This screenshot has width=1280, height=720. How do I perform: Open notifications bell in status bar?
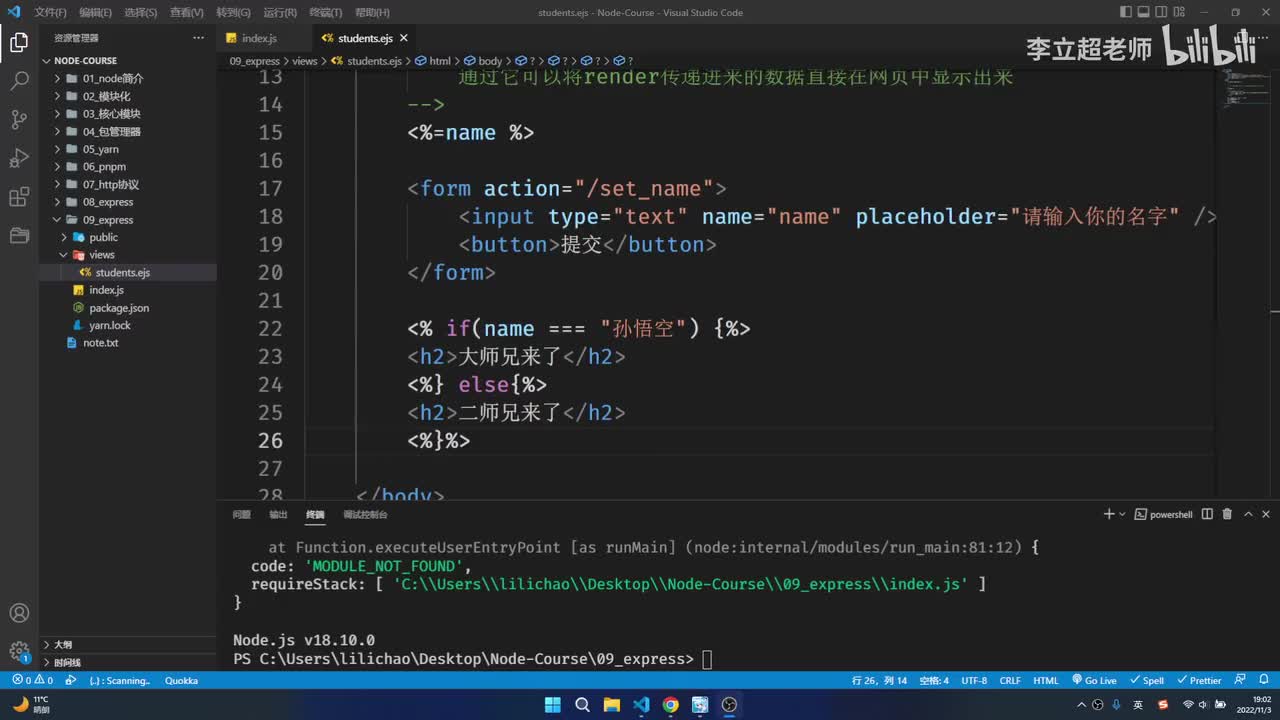click(1264, 680)
